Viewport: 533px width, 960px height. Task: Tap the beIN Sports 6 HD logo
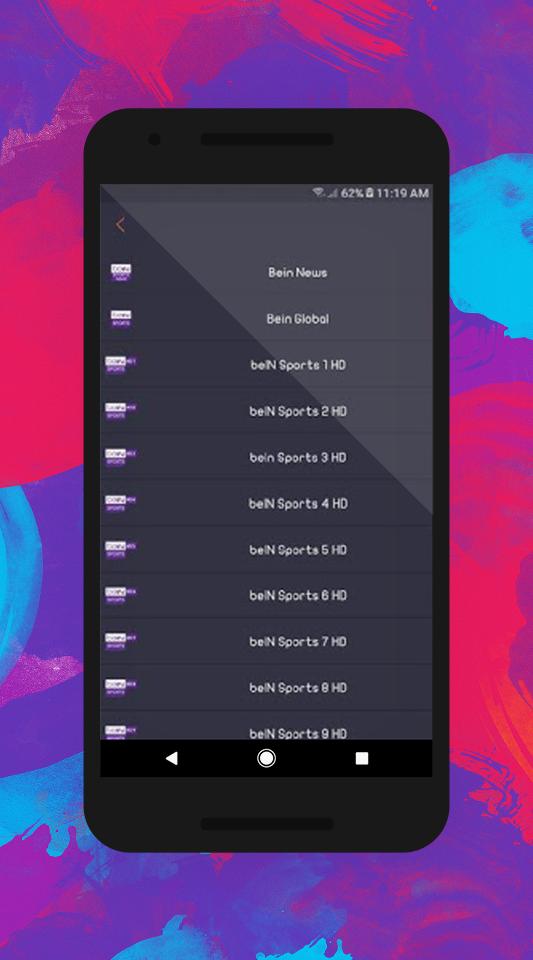(x=121, y=596)
